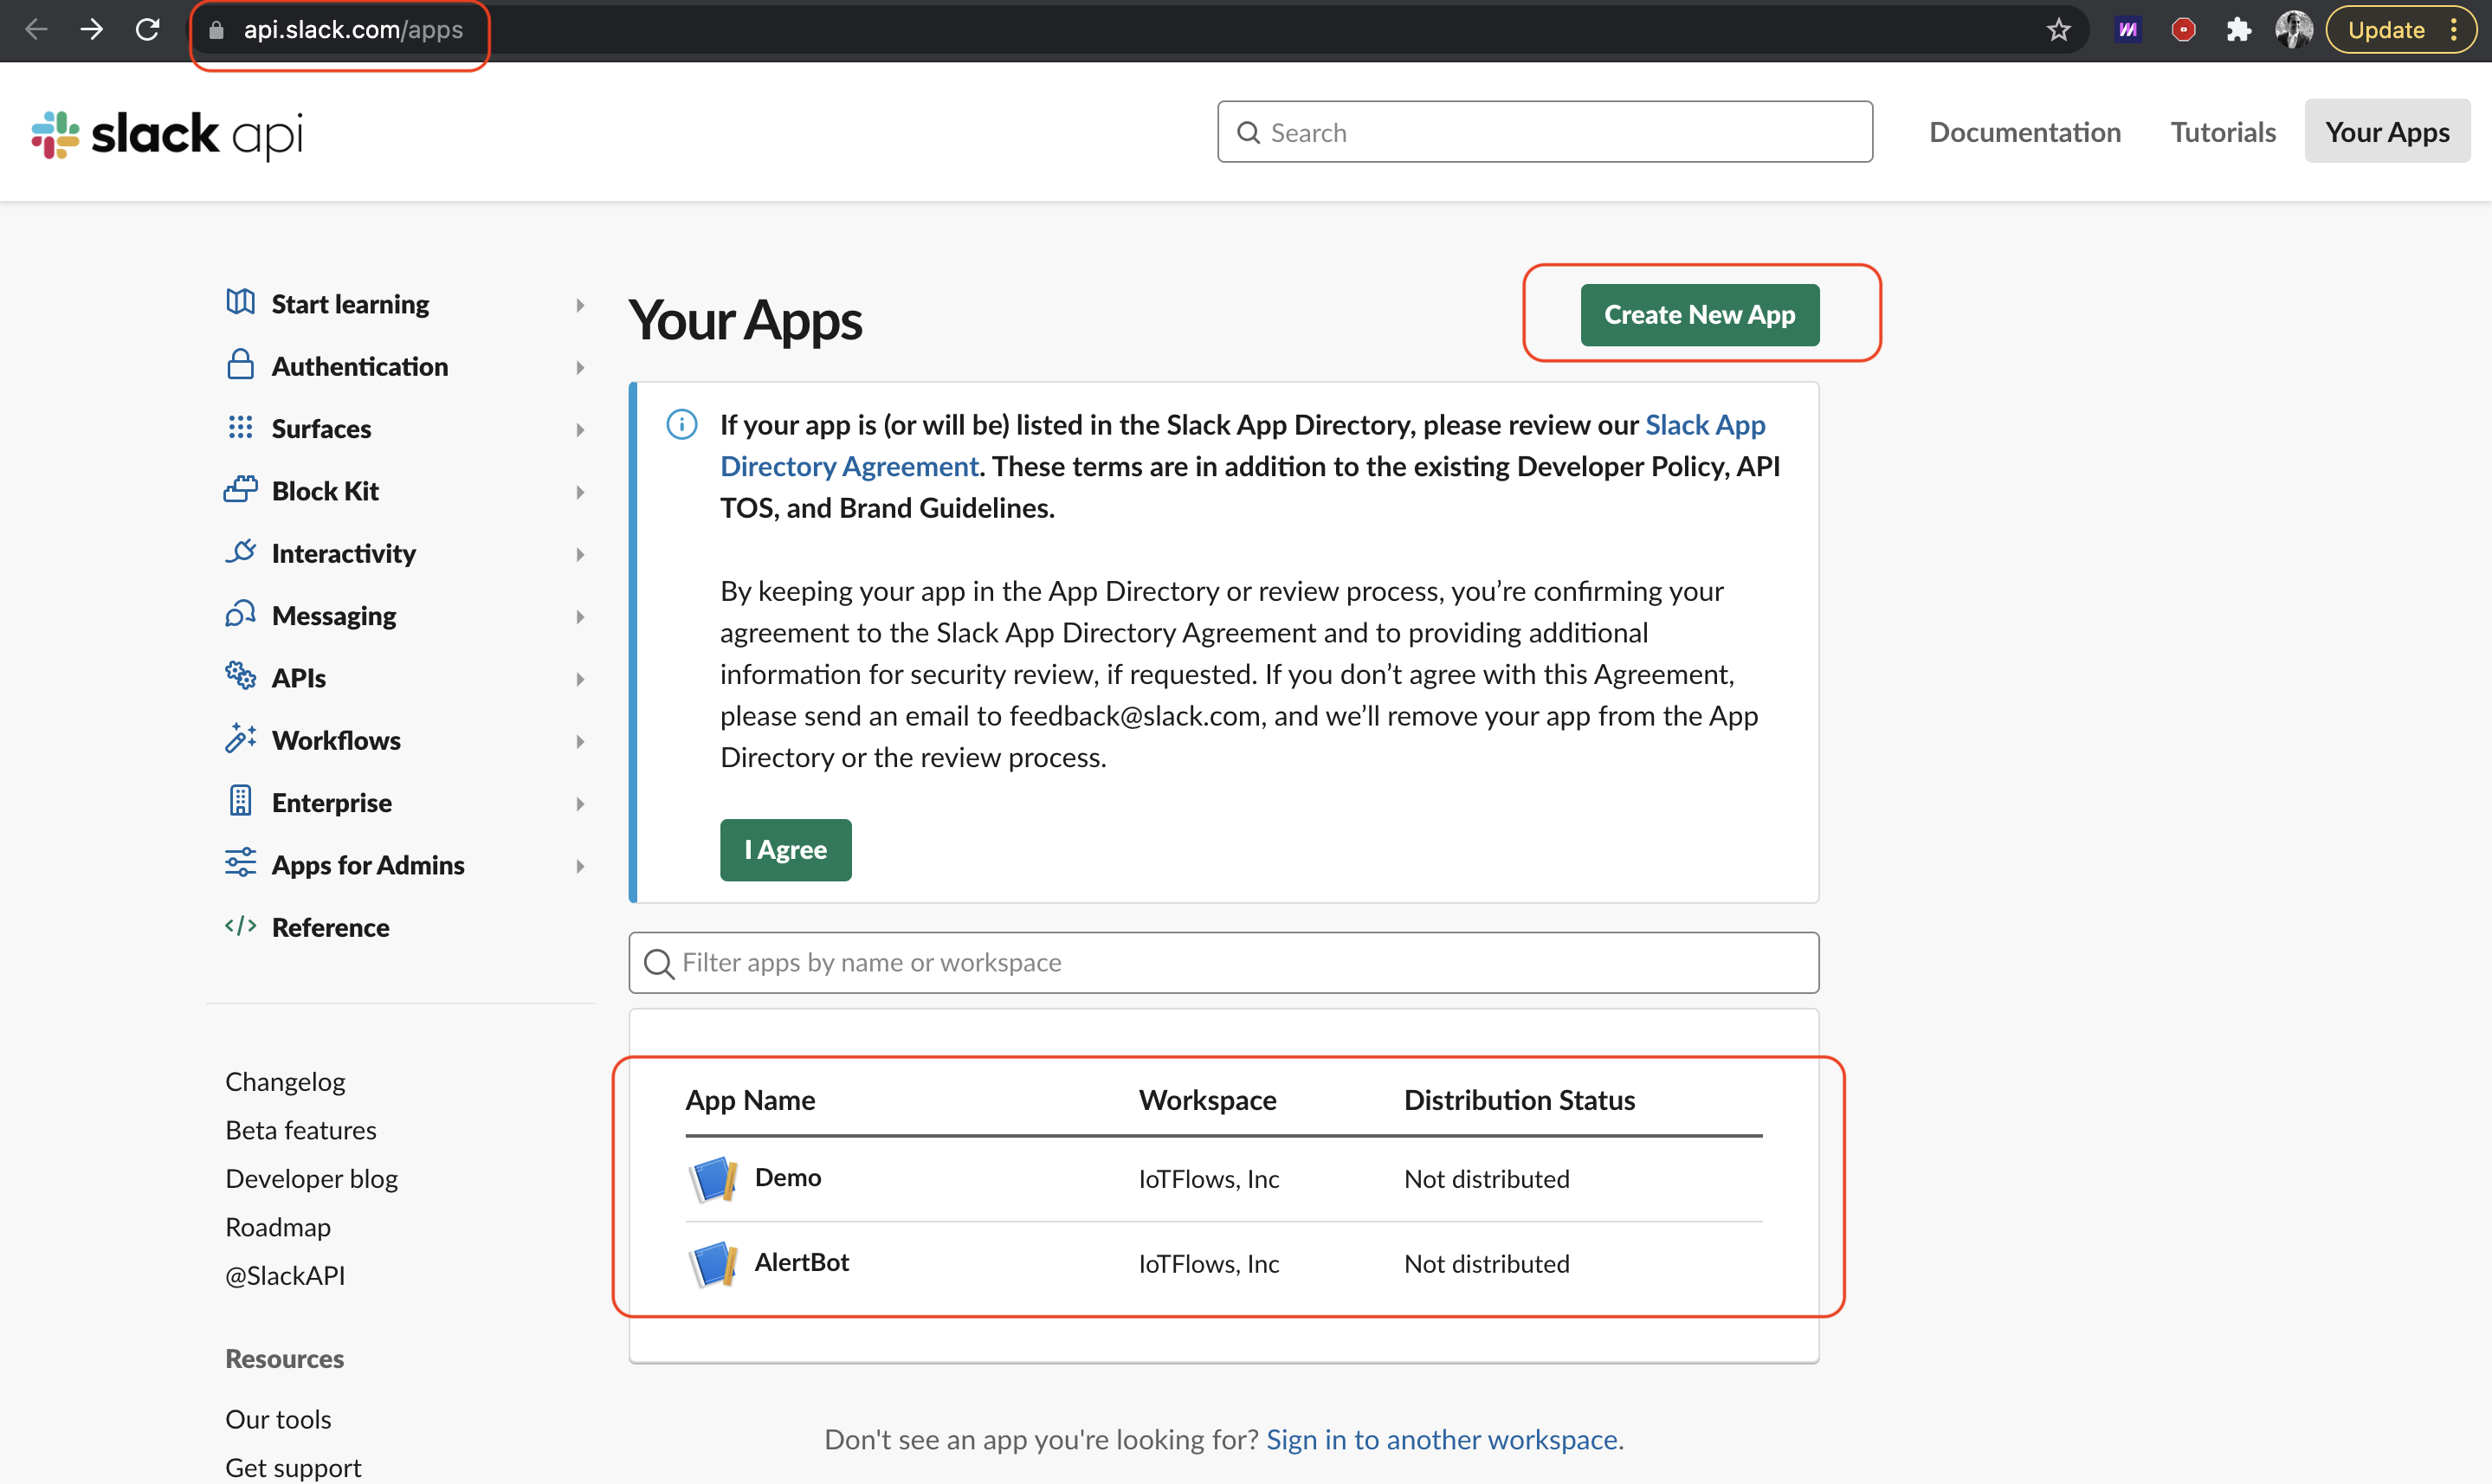Click the Workflows wand icon
The width and height of the screenshot is (2492, 1484).
tap(240, 739)
